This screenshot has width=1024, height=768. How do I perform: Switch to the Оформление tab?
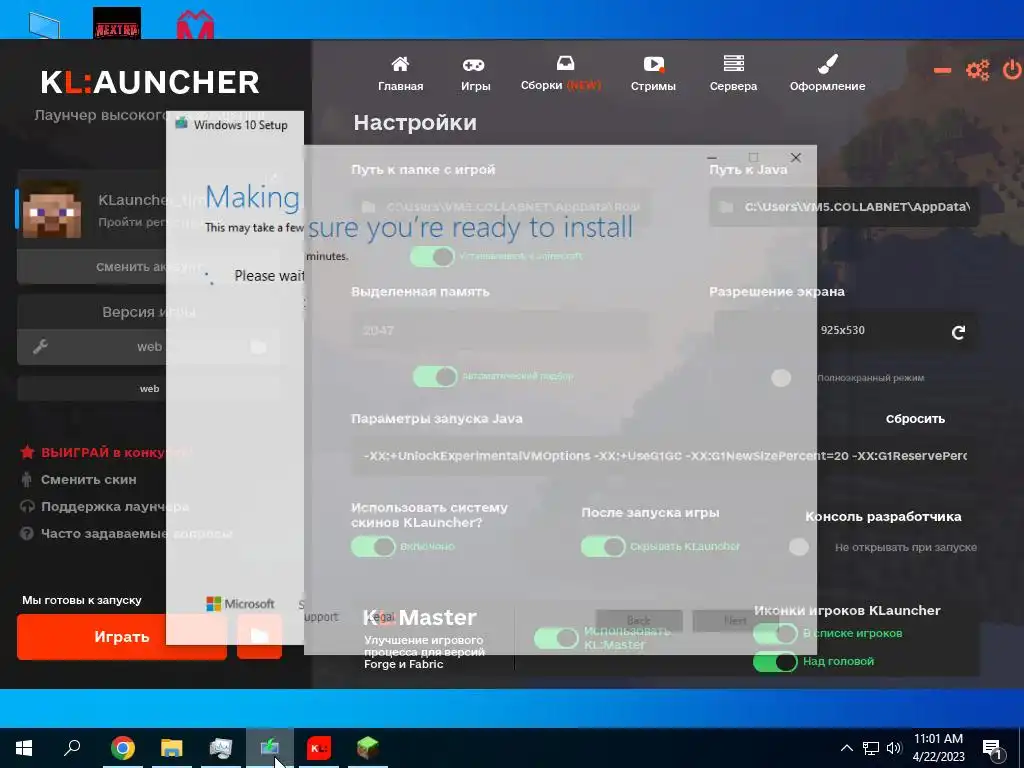tap(827, 74)
